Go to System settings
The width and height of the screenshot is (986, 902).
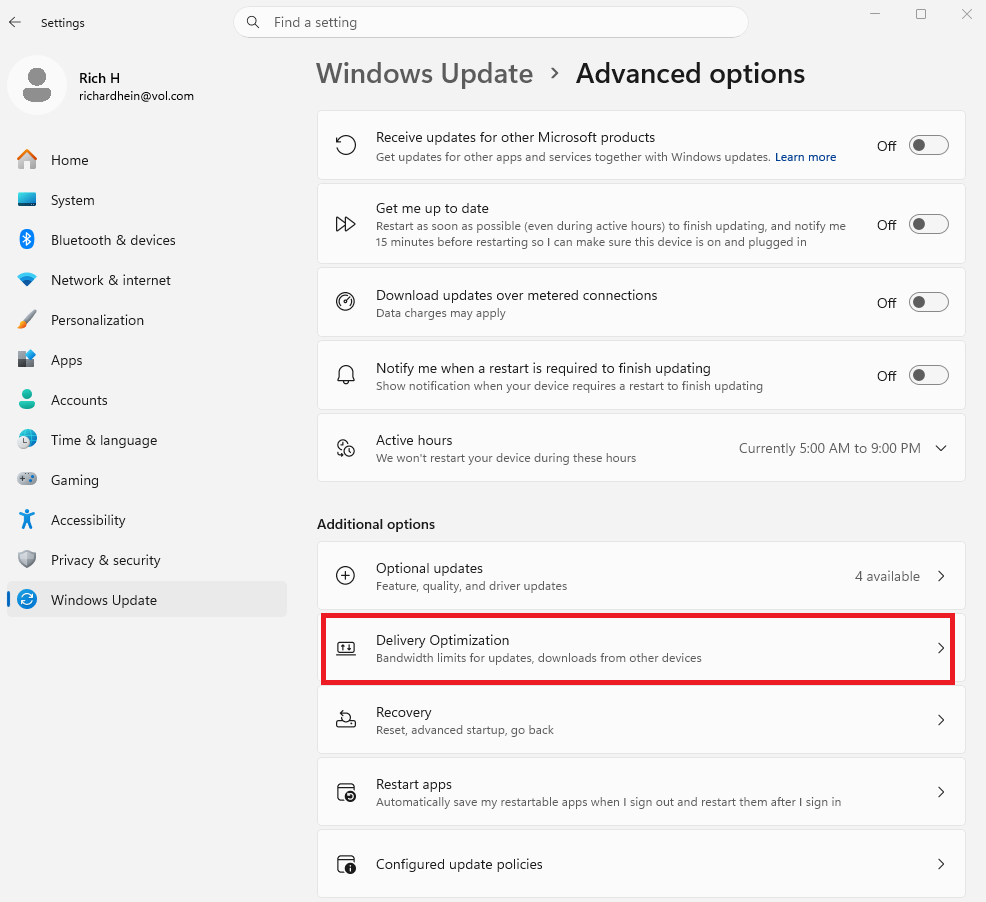coord(147,199)
